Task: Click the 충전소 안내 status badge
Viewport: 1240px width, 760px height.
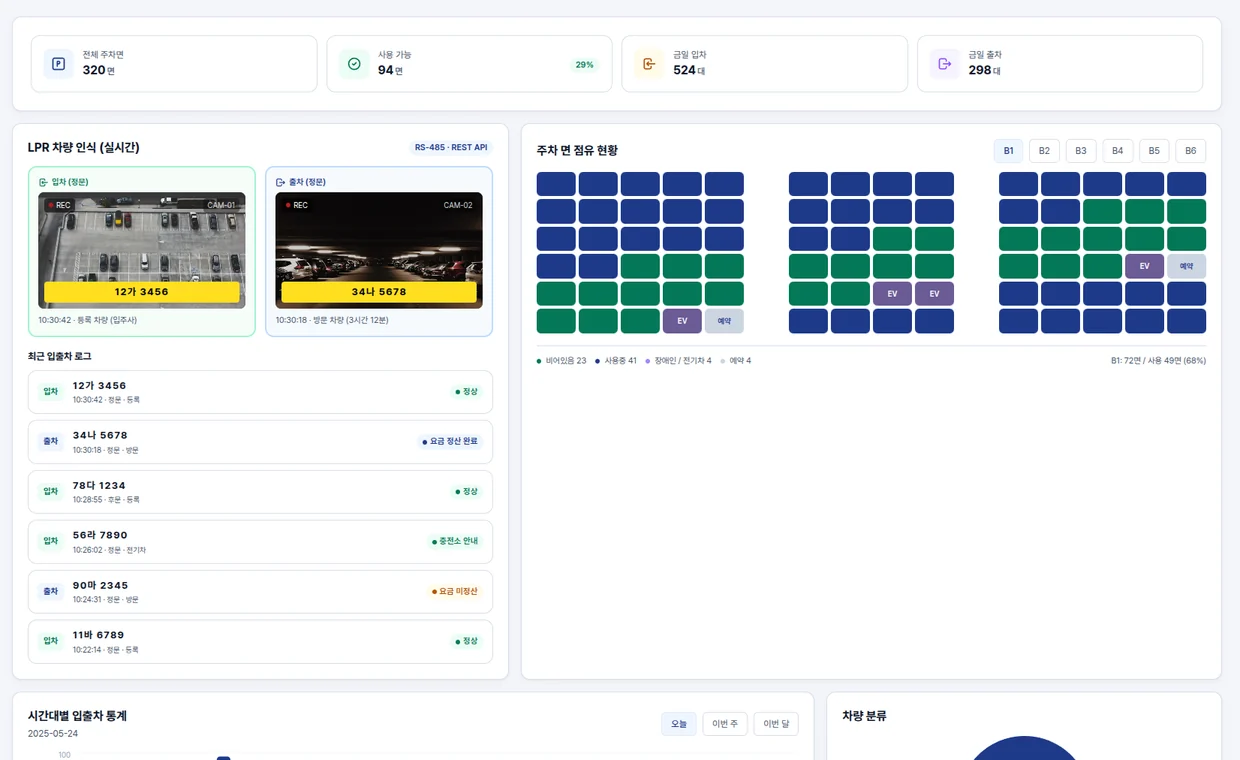Action: coord(455,541)
